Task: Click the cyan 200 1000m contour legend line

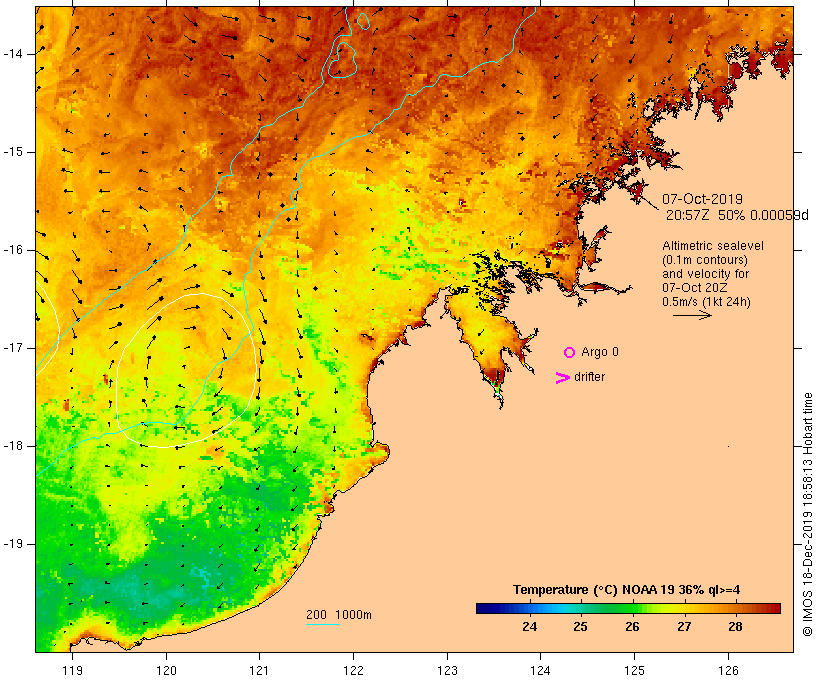Action: tap(323, 624)
